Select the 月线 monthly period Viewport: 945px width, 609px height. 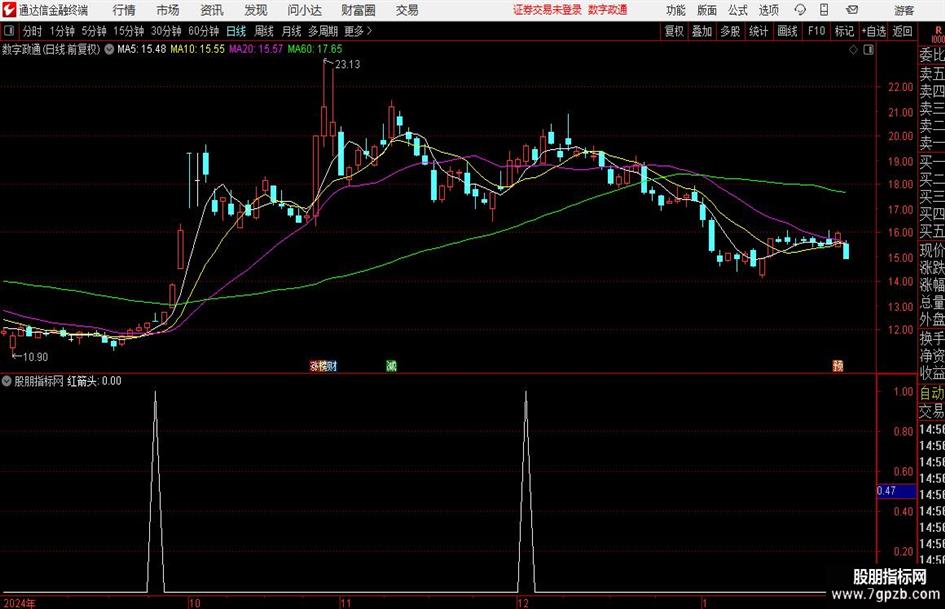[291, 31]
